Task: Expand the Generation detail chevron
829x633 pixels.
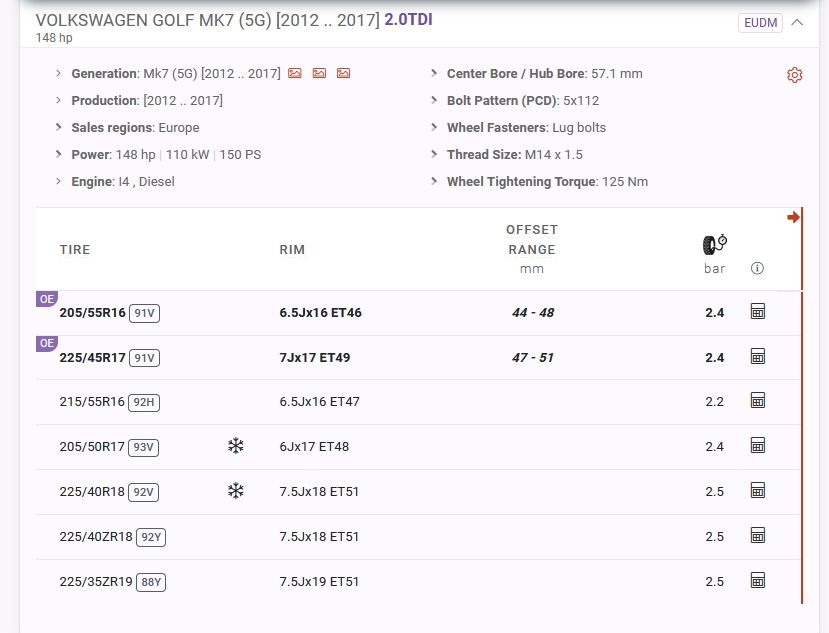Action: tap(59, 74)
